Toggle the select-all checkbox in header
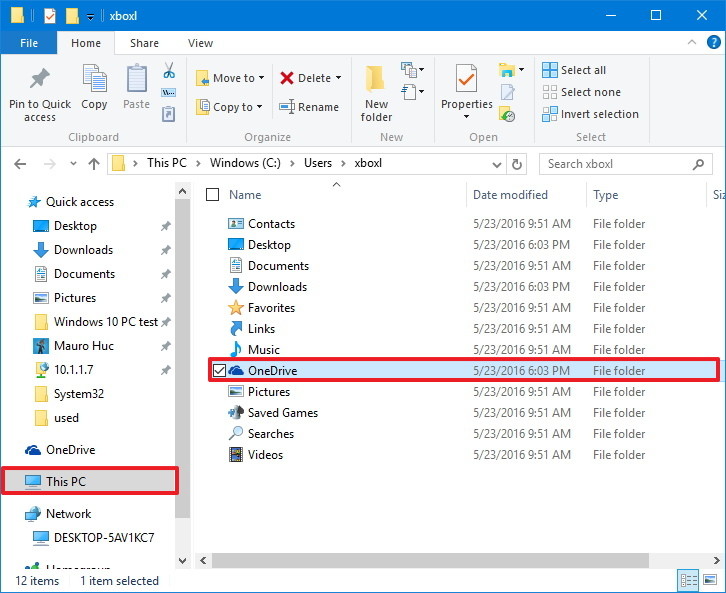Viewport: 726px width, 593px height. click(x=212, y=195)
